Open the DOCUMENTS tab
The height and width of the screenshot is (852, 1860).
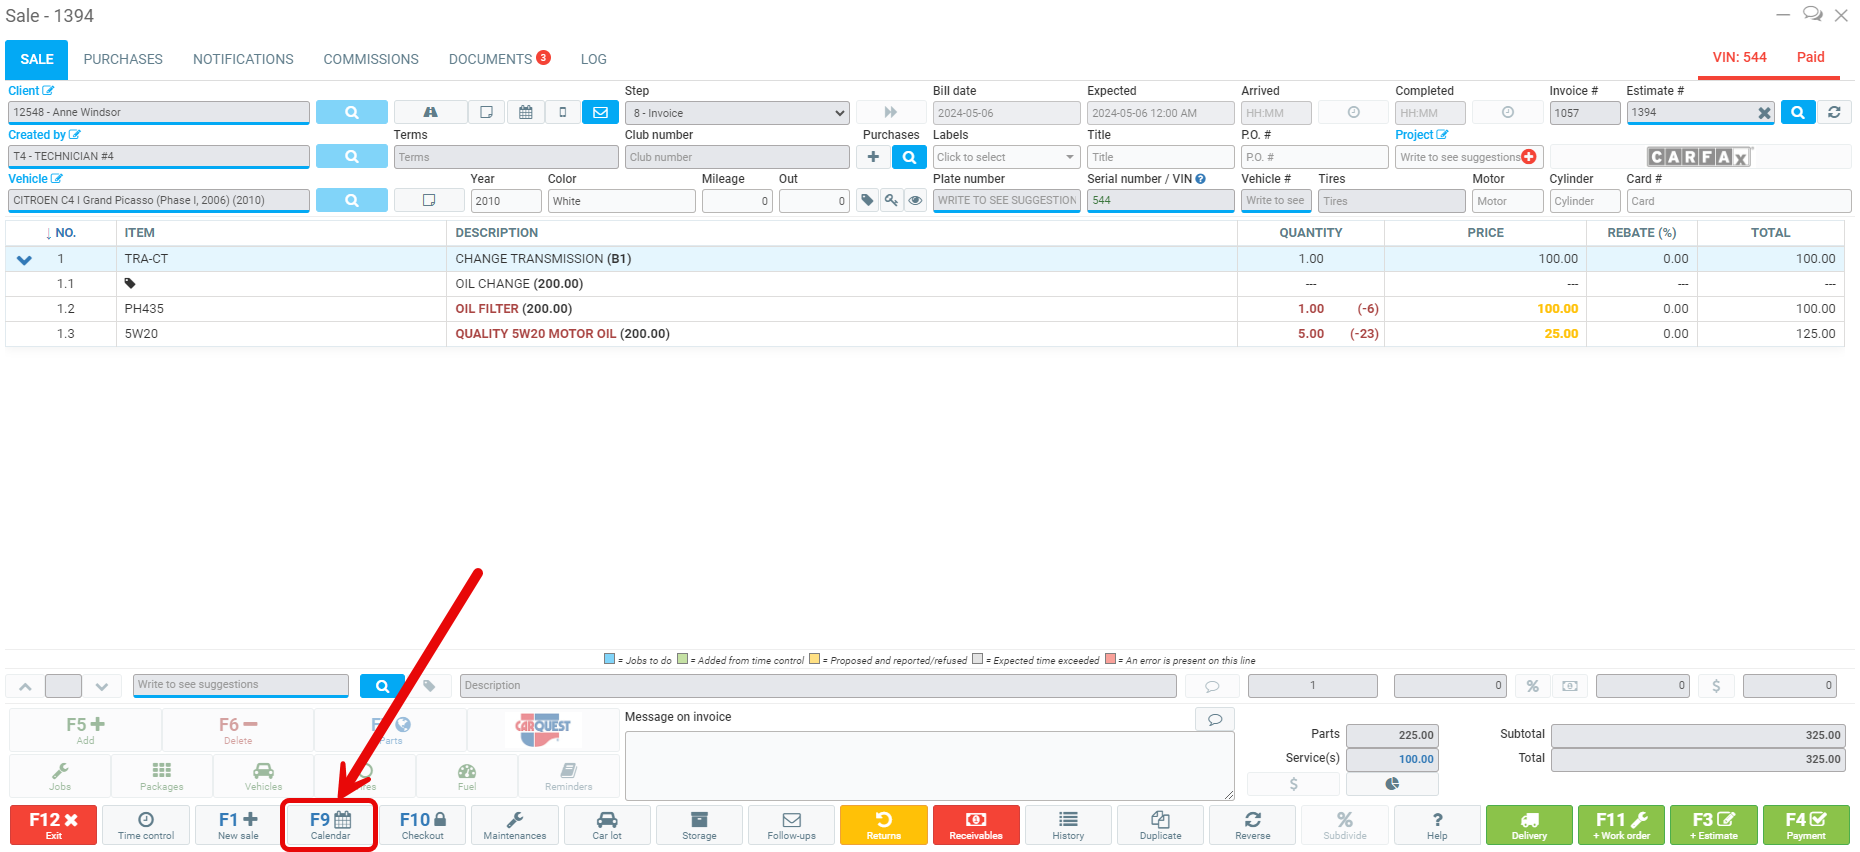point(491,60)
